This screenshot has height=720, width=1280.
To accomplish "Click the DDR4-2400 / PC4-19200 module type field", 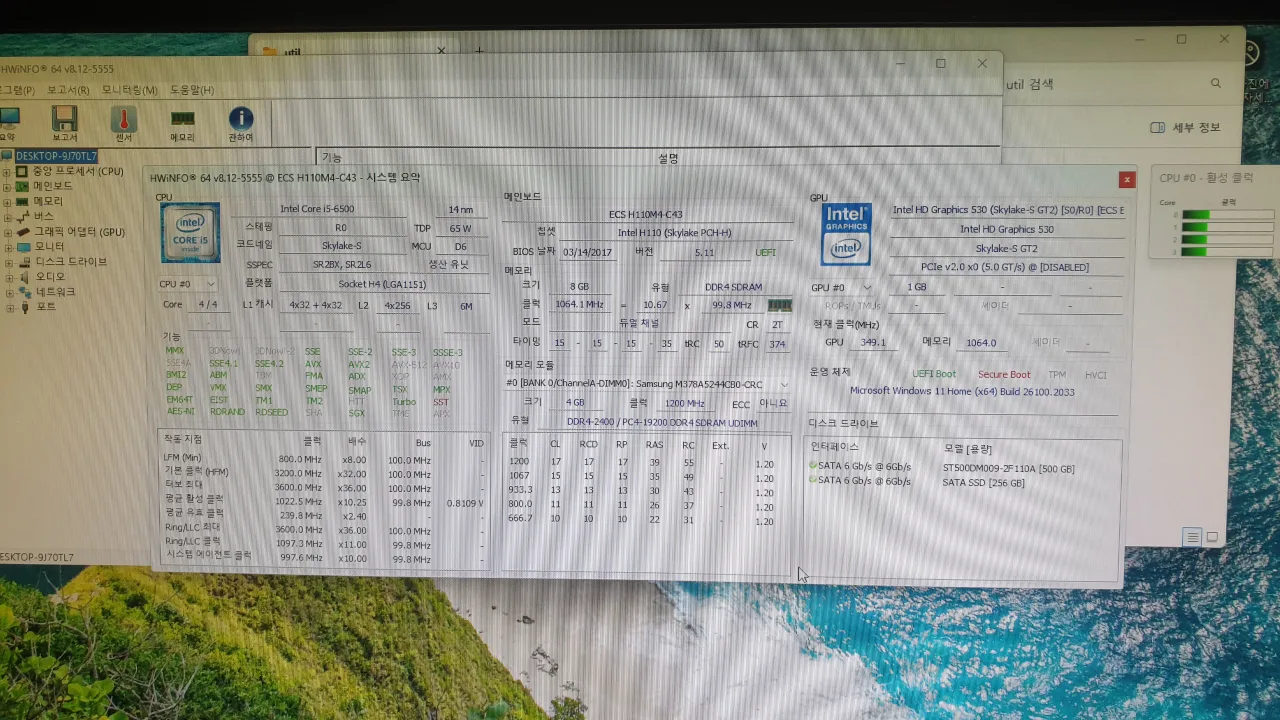I will tap(663, 421).
